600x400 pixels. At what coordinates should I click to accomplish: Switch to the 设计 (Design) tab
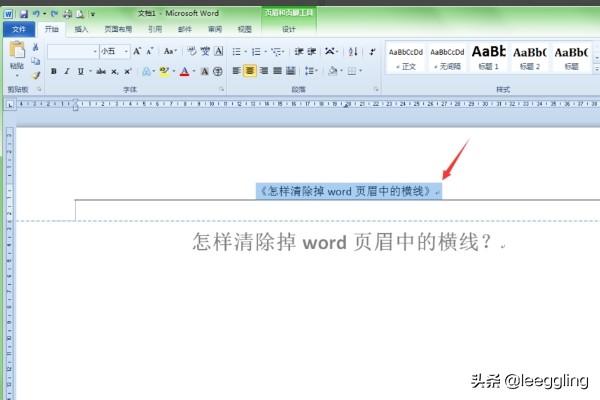pos(289,29)
